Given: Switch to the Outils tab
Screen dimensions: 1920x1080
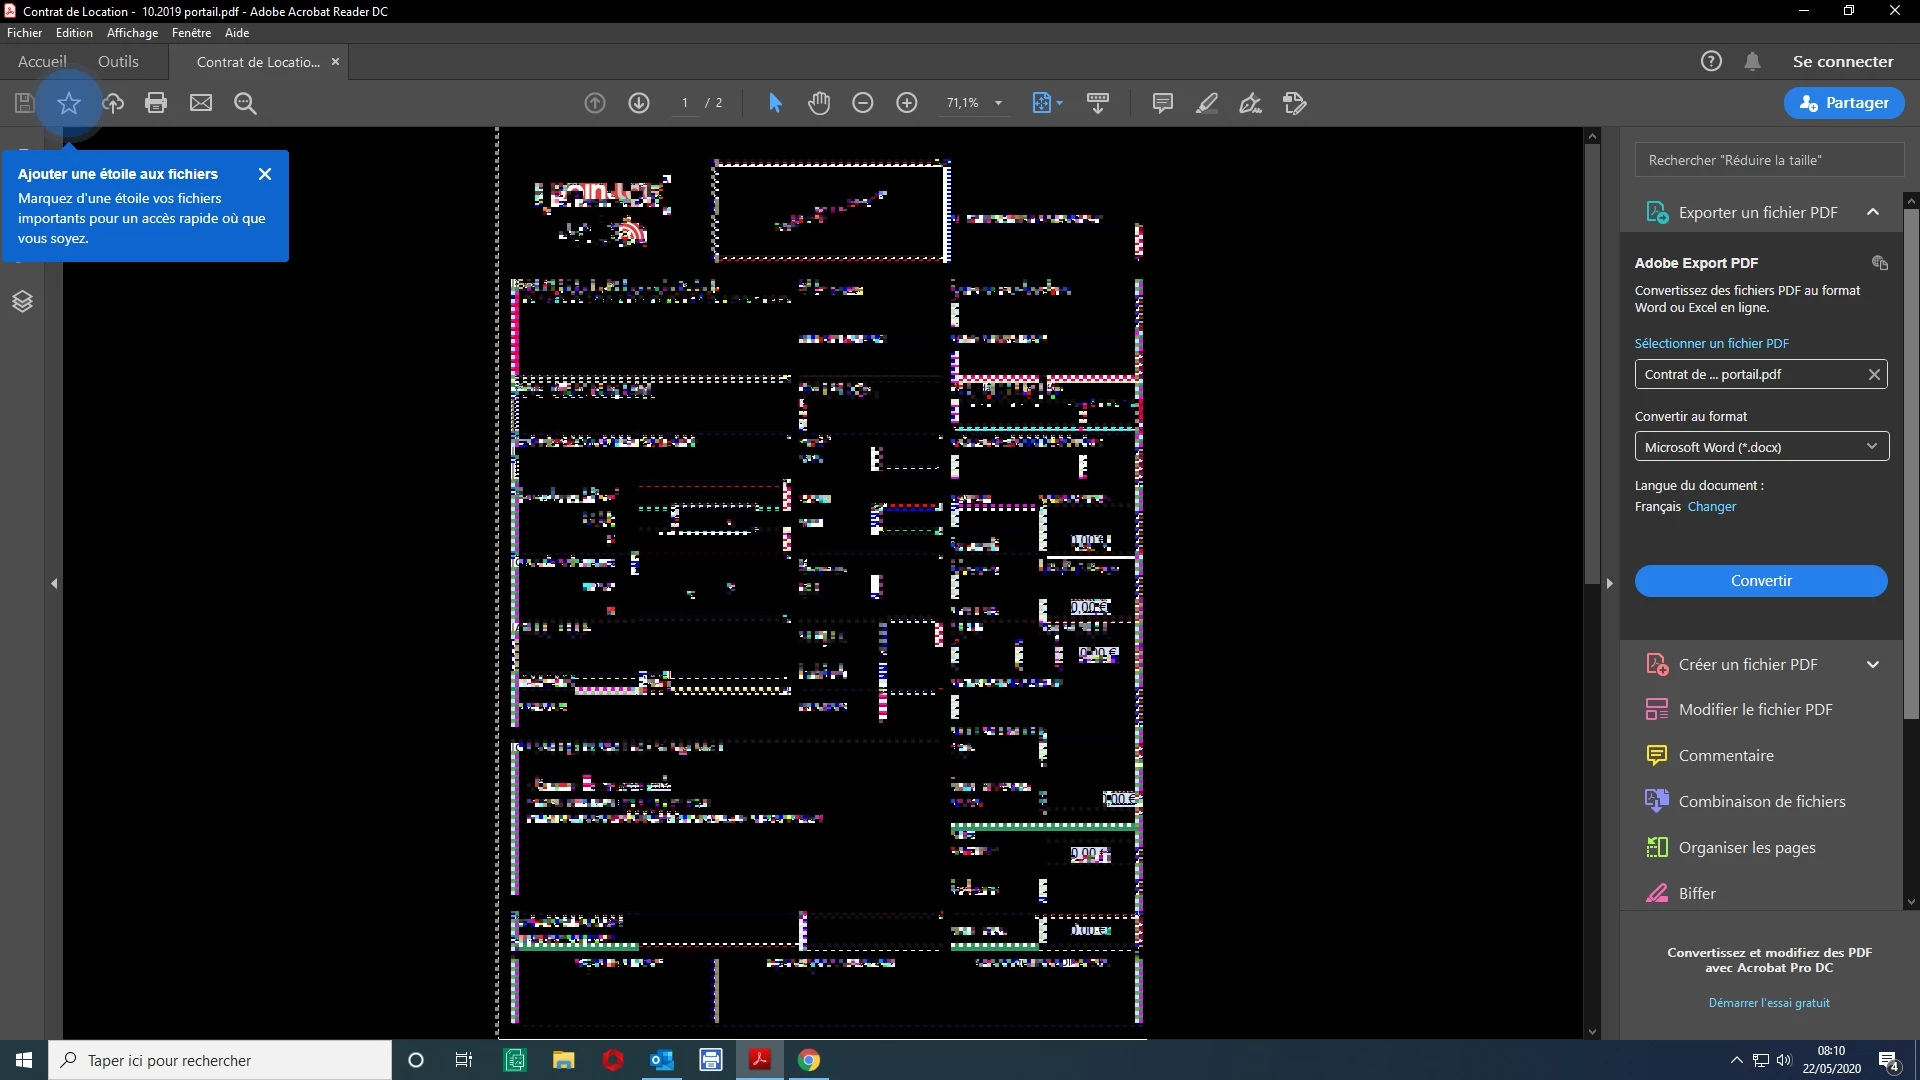Looking at the screenshot, I should [118, 62].
